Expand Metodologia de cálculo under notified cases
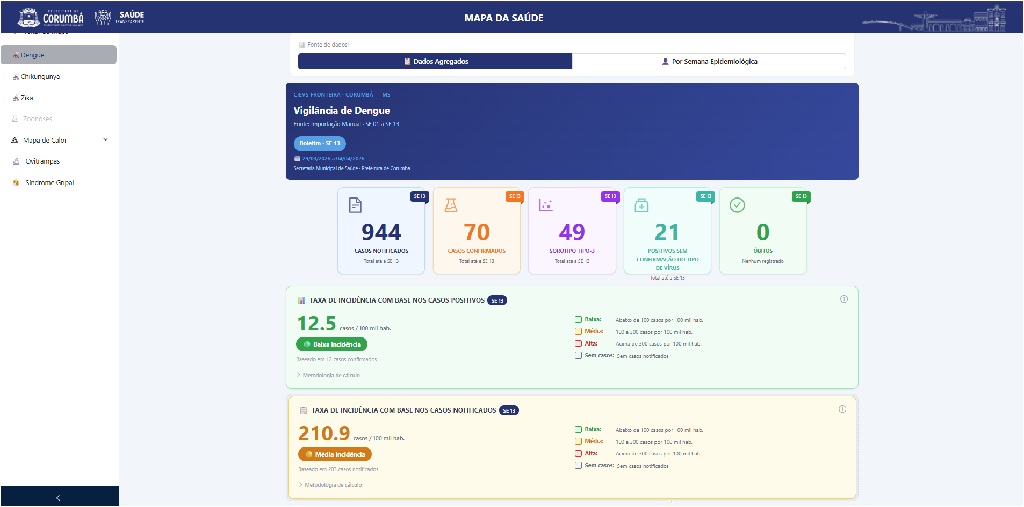Viewport: 1024px width, 507px height. (x=329, y=484)
